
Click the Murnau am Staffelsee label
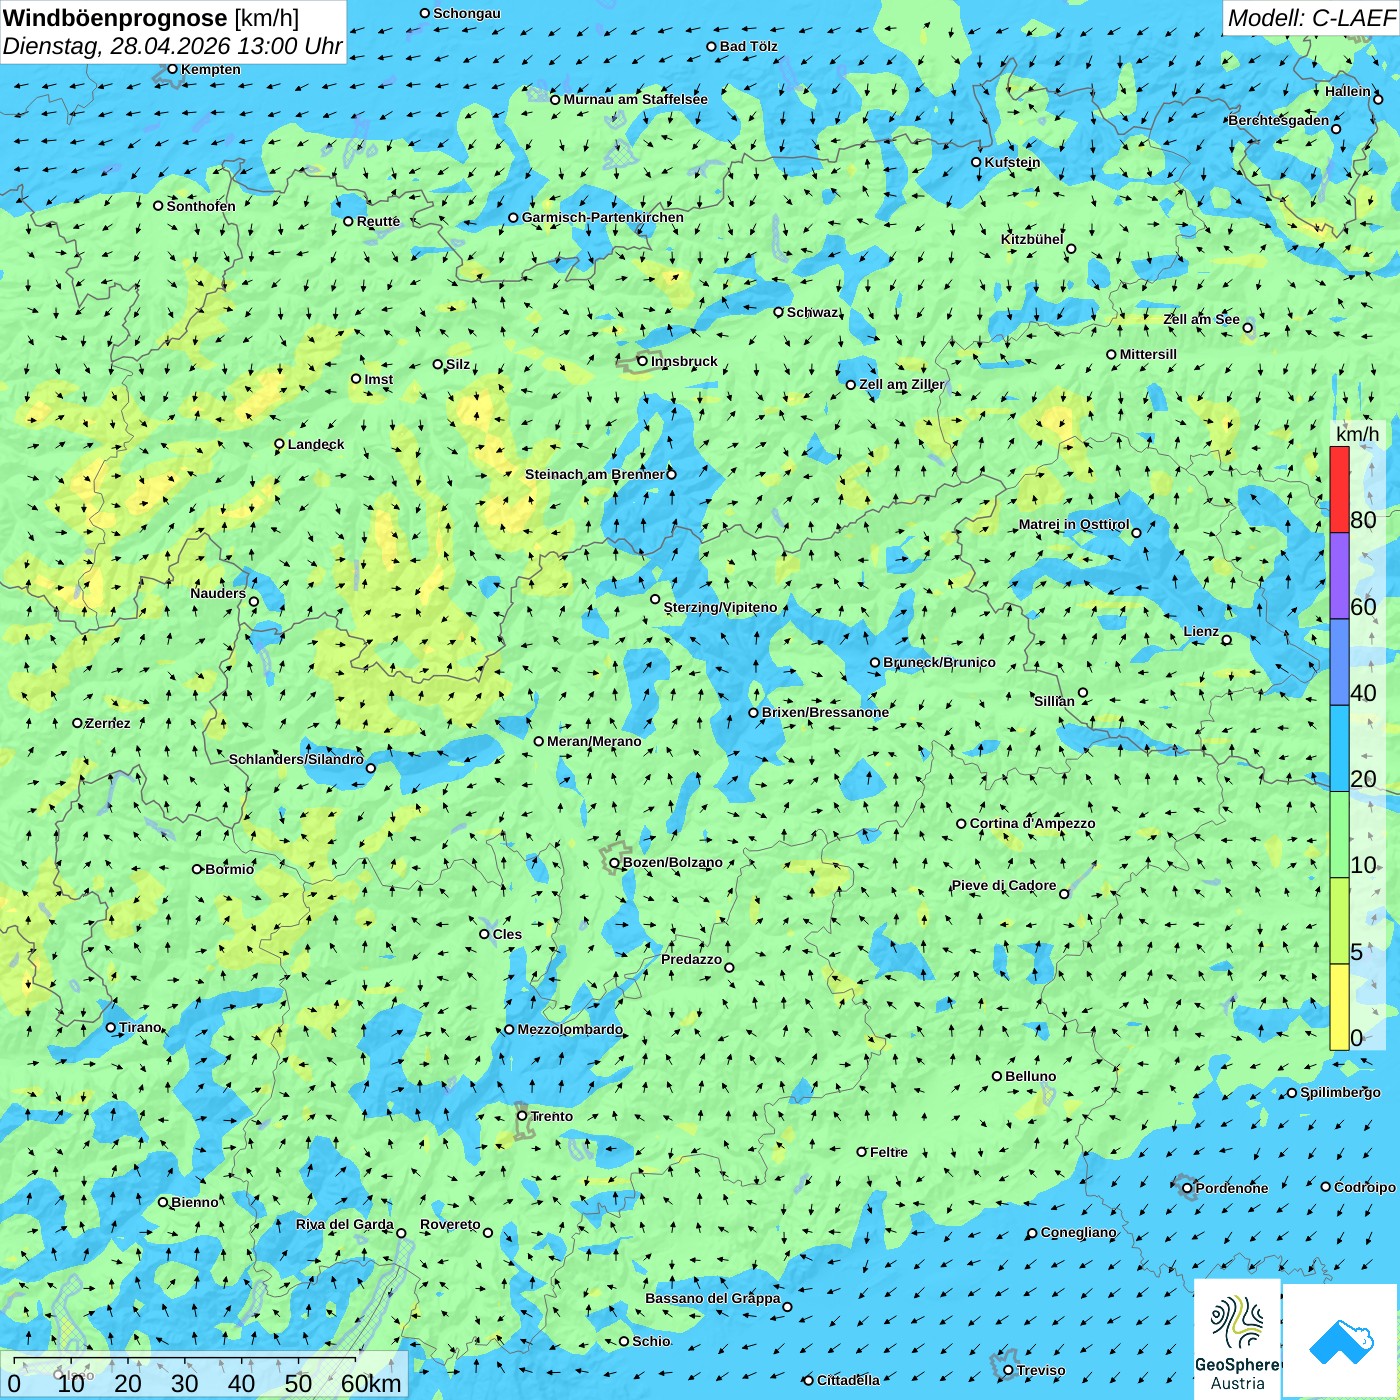tap(635, 99)
